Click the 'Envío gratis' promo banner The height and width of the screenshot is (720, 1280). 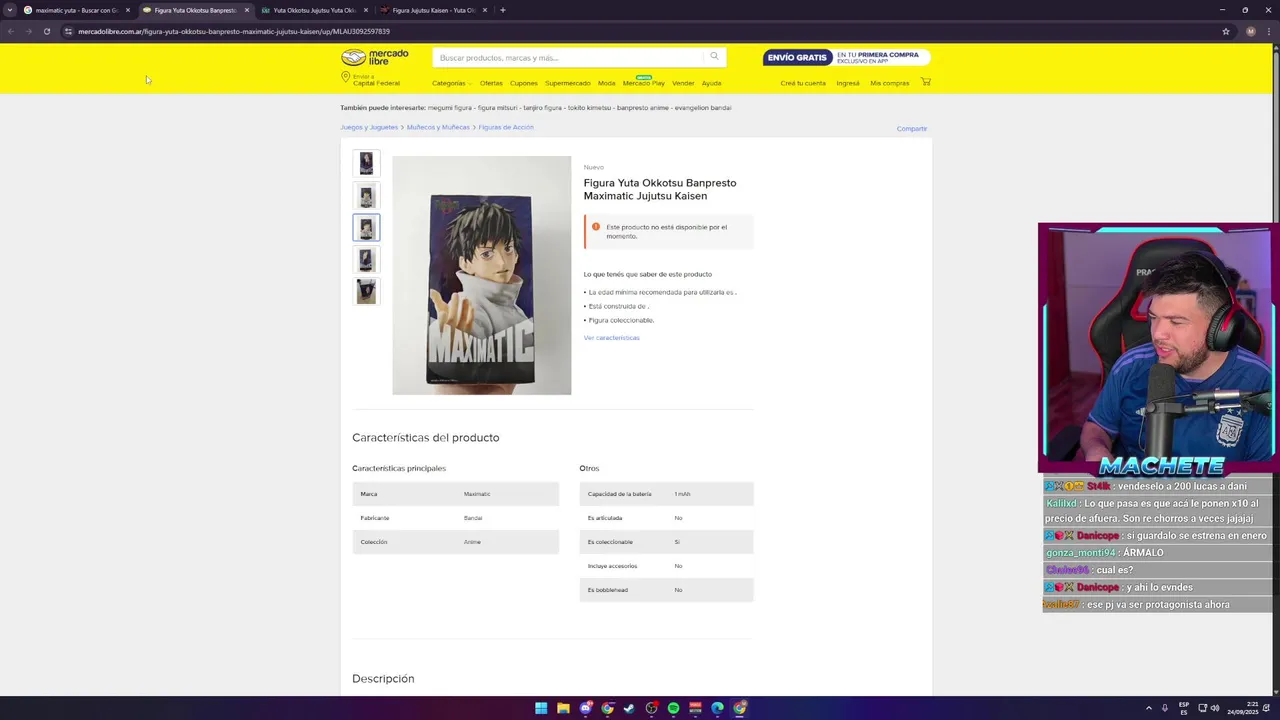(x=846, y=57)
